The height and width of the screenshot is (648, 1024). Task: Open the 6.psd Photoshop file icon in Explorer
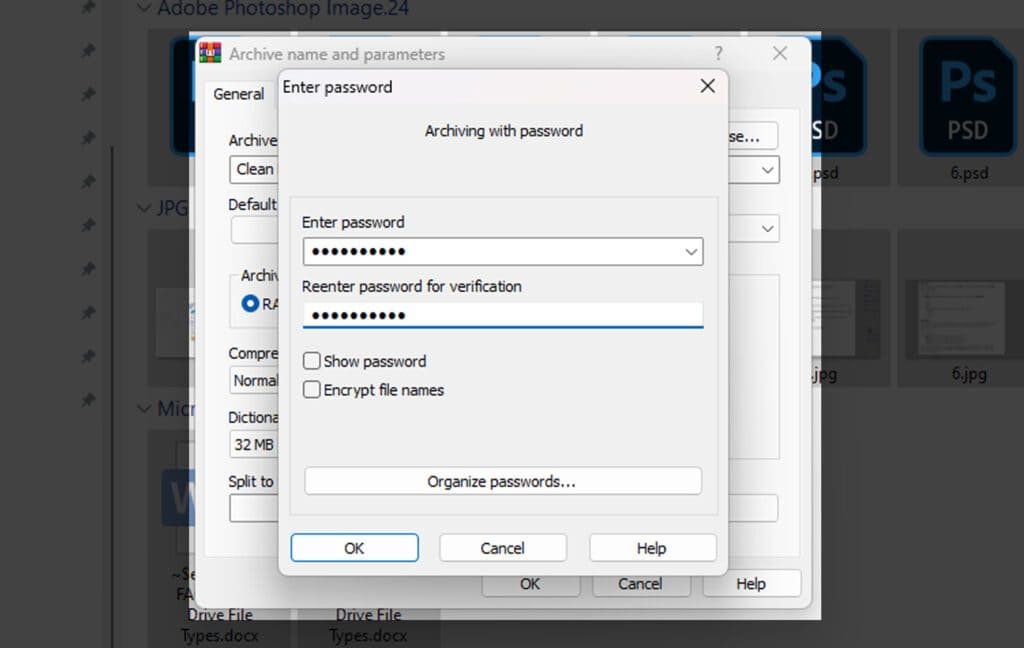click(968, 96)
